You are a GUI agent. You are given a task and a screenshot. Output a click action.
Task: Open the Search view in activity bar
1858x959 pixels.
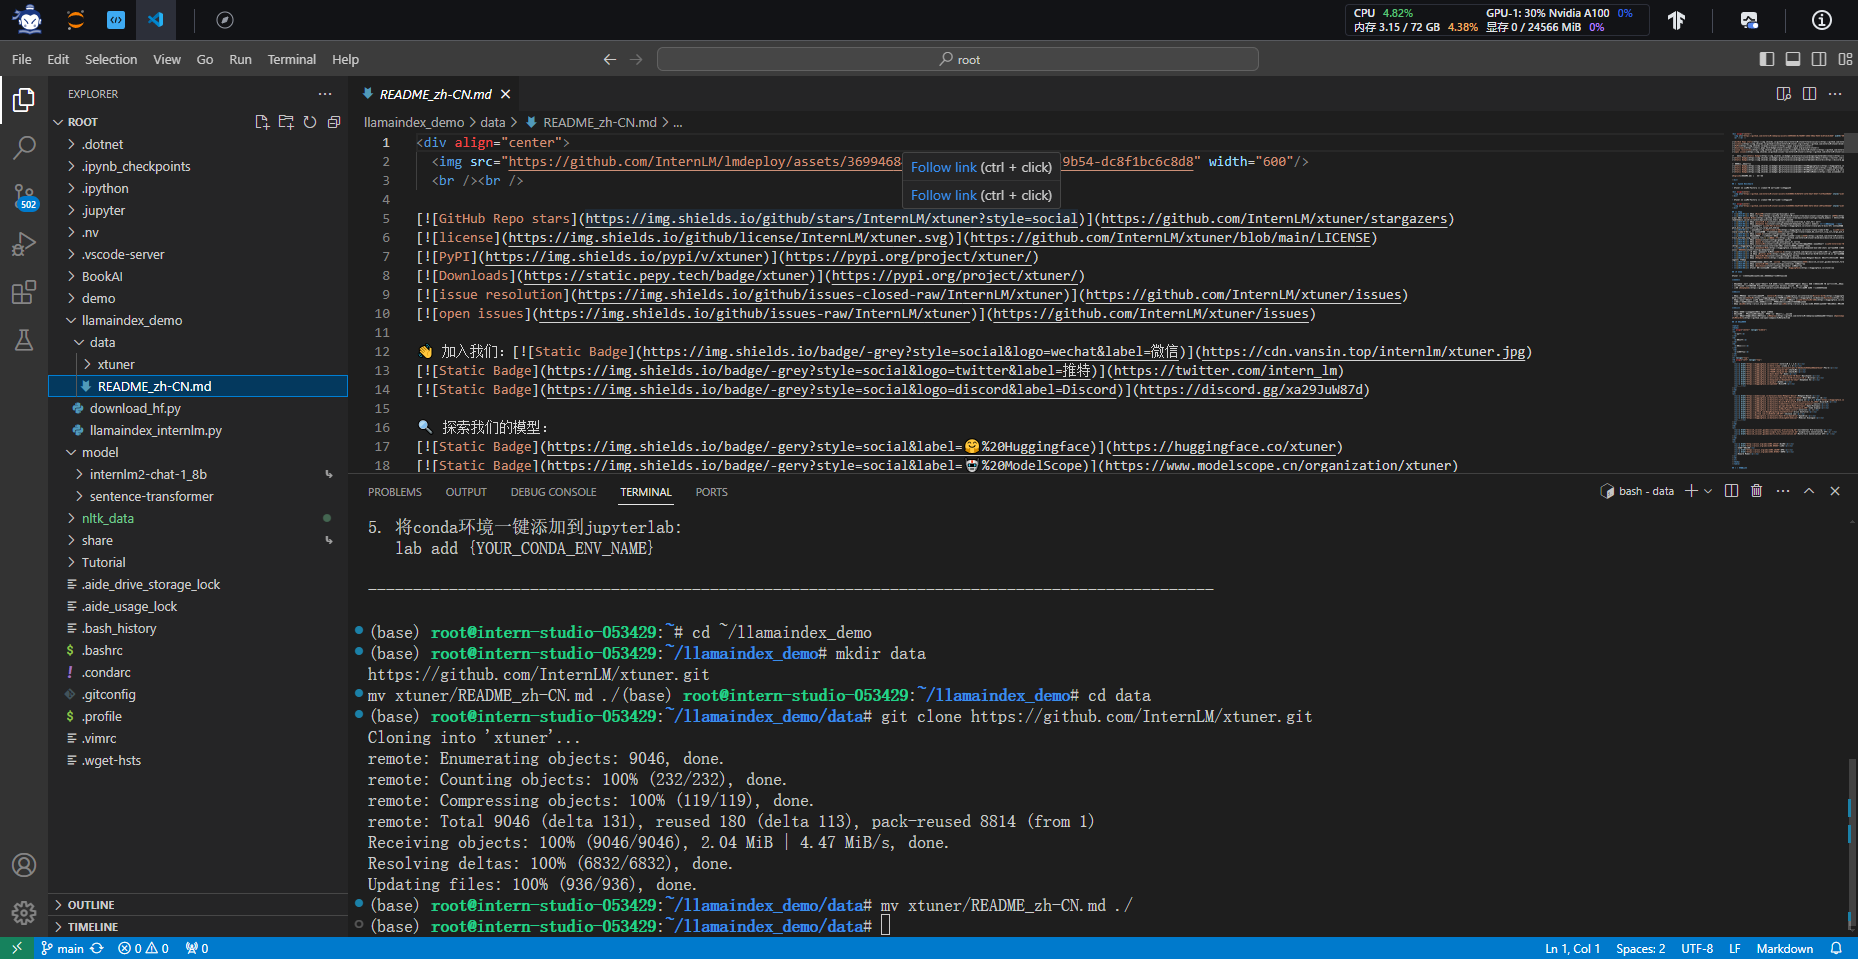(x=24, y=148)
